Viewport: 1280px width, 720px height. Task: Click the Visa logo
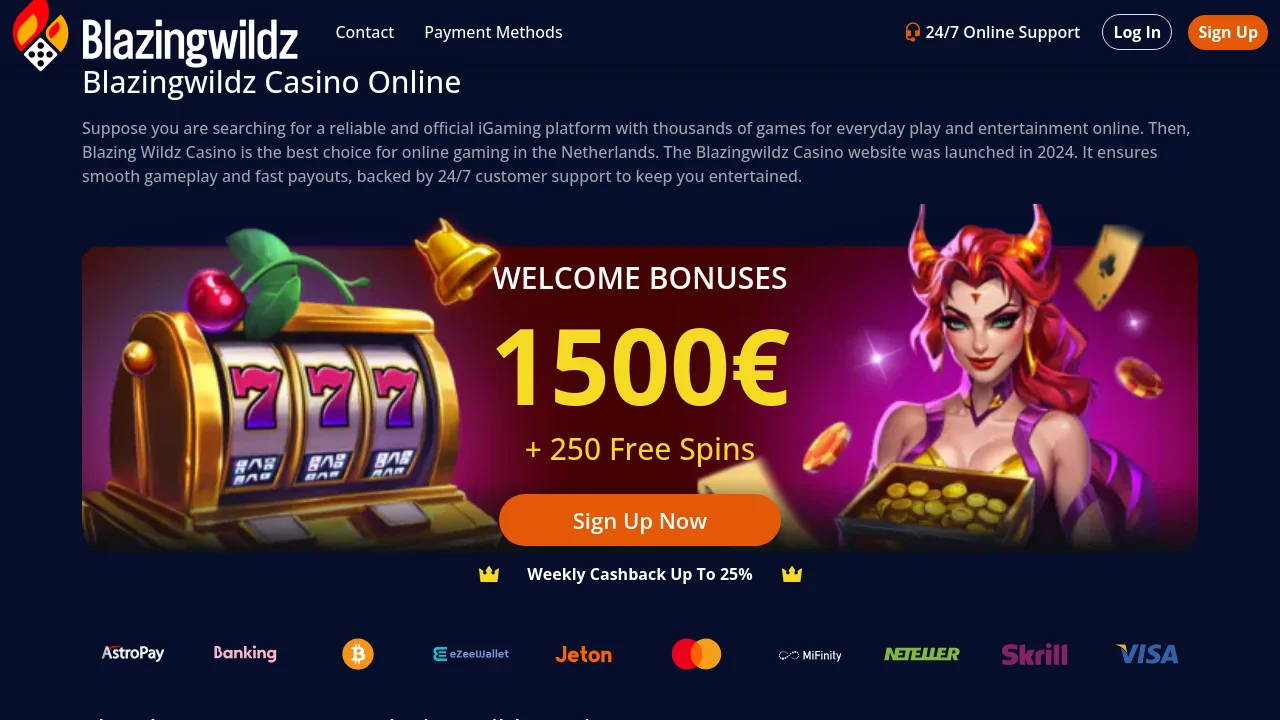[x=1147, y=654]
